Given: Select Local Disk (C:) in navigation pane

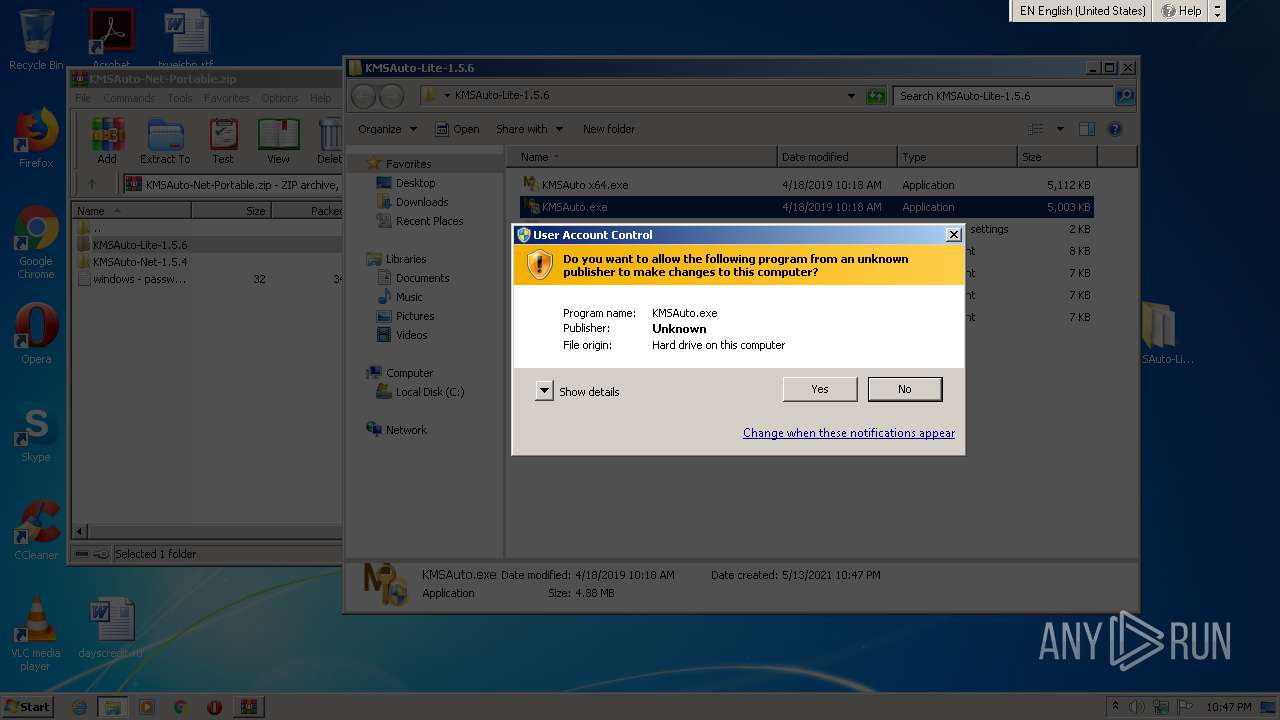Looking at the screenshot, I should (430, 392).
